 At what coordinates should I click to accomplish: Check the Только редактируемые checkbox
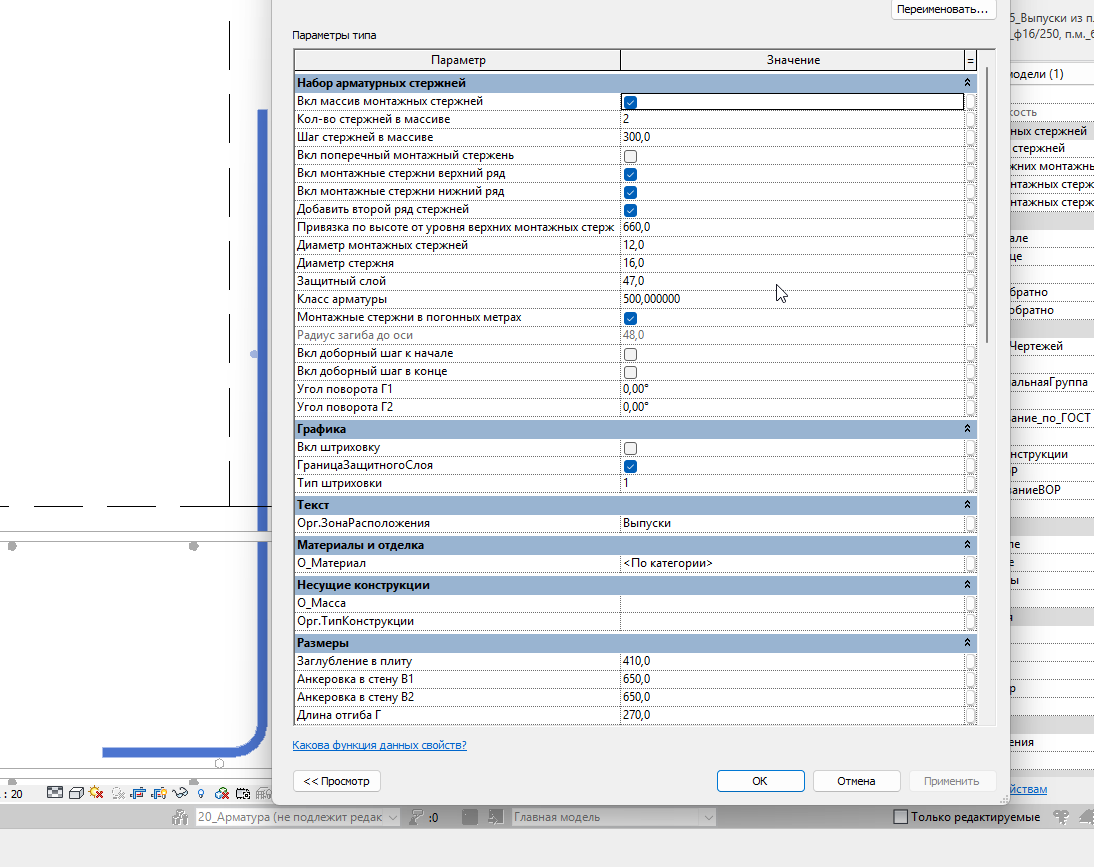tap(901, 817)
